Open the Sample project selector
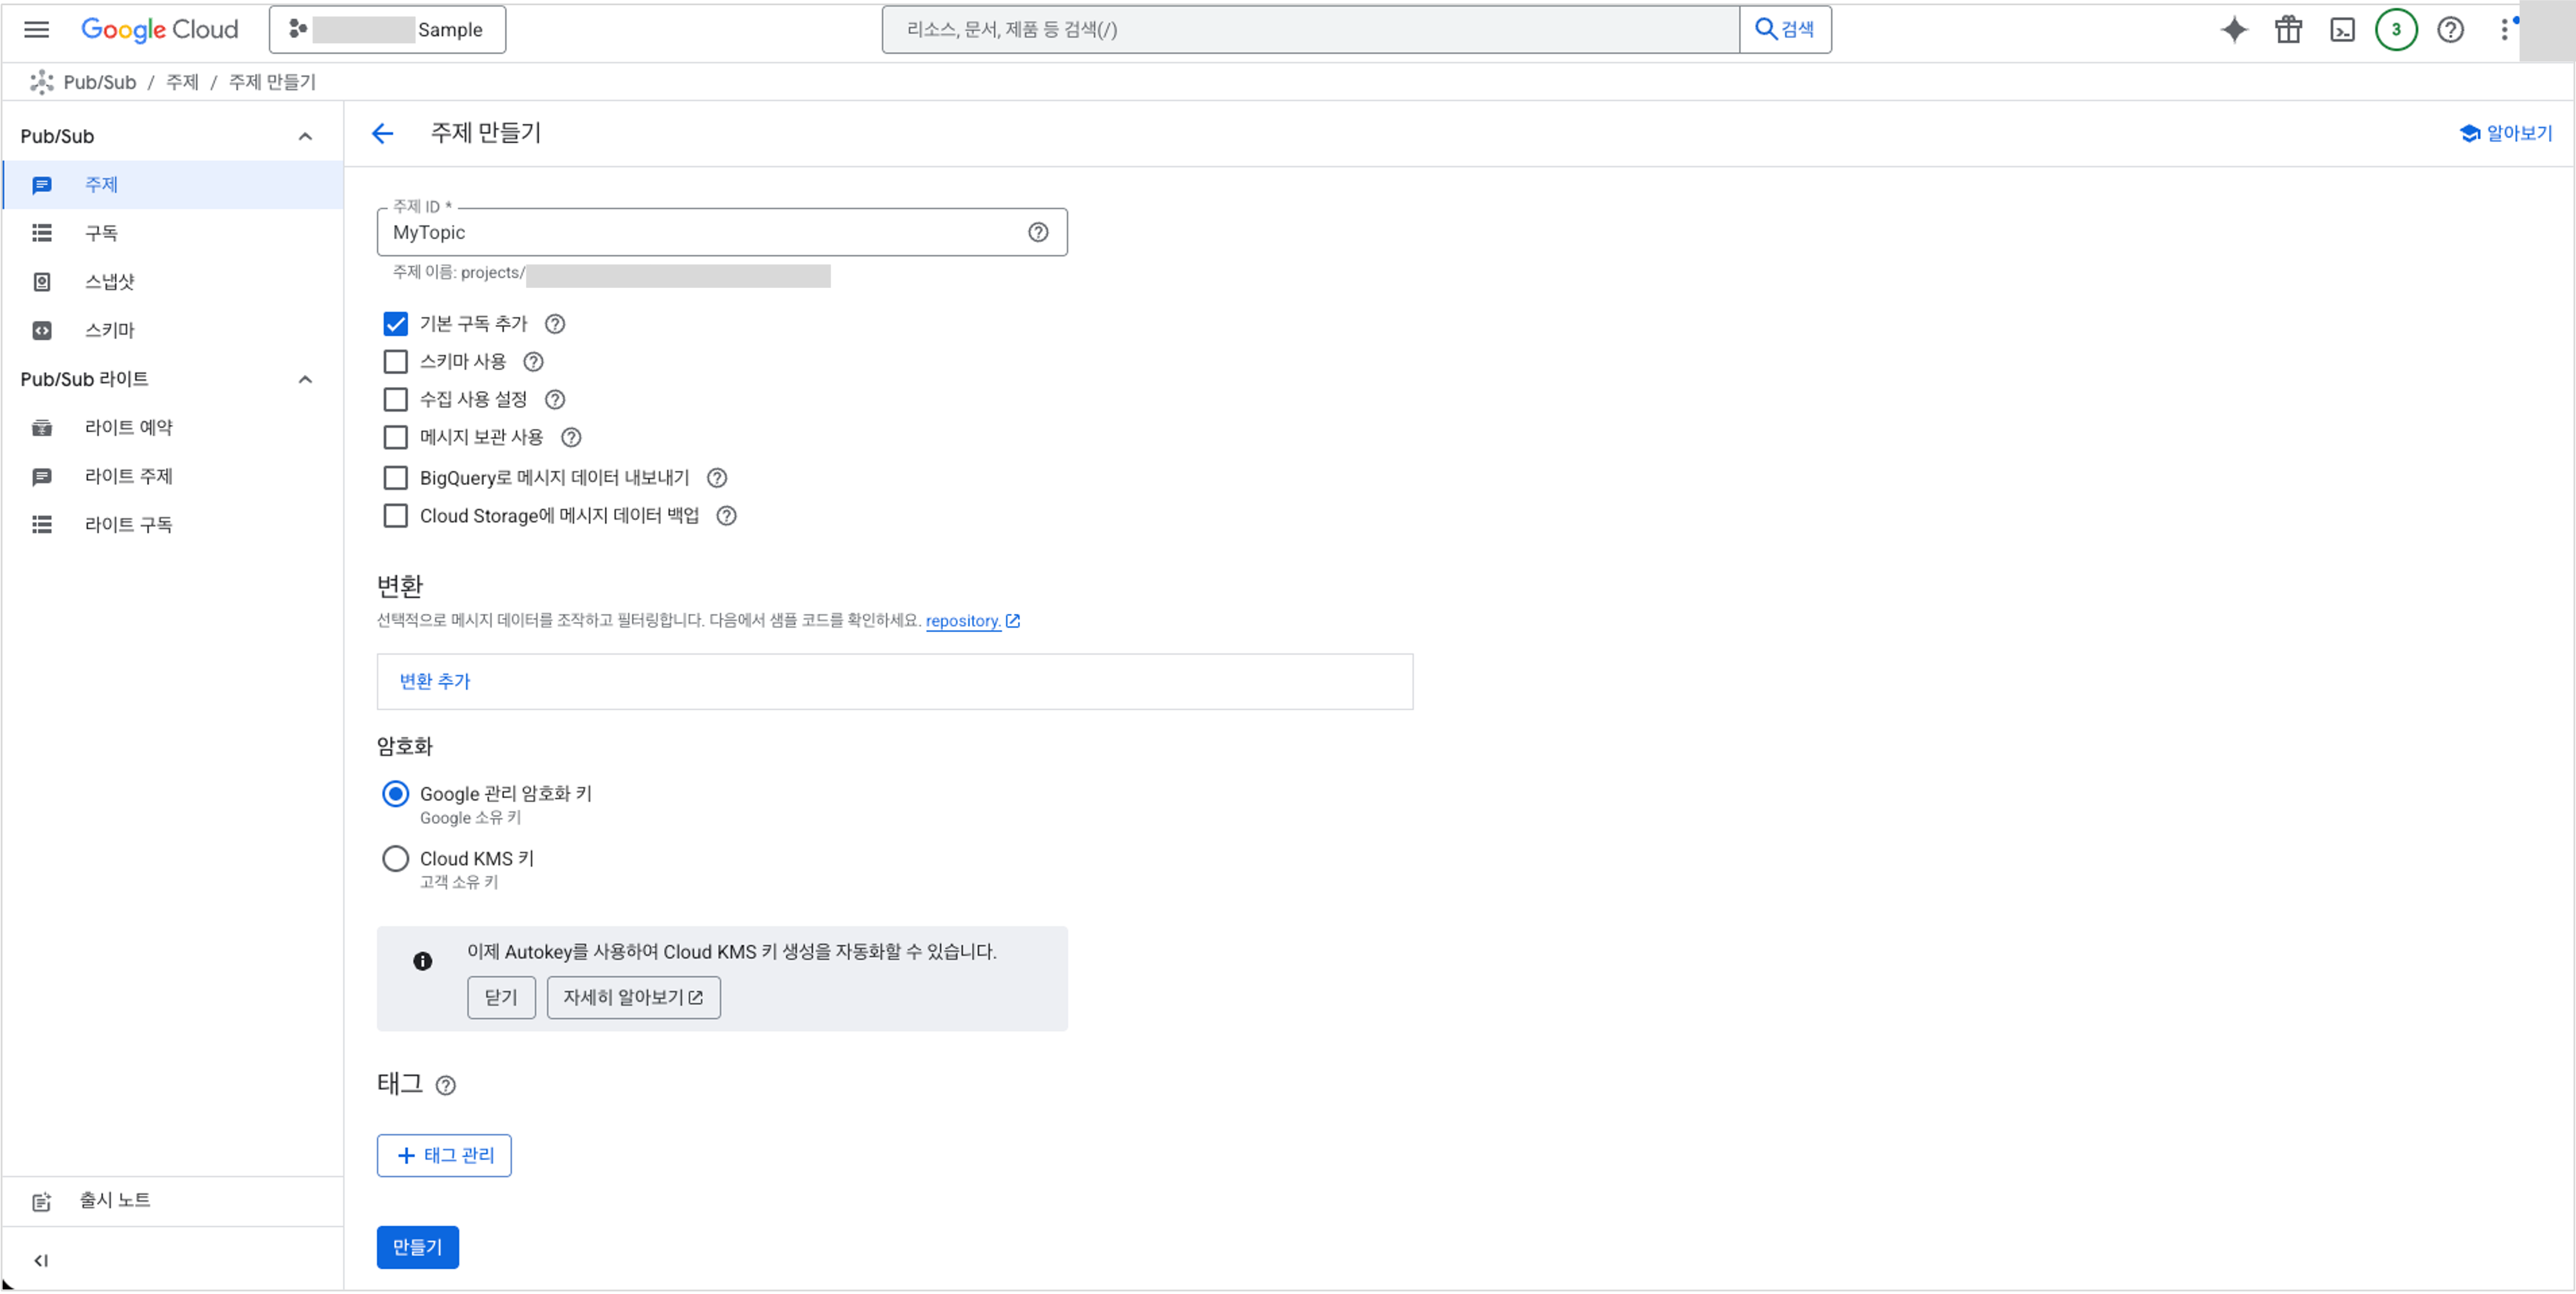This screenshot has width=2576, height=1294. coord(387,29)
